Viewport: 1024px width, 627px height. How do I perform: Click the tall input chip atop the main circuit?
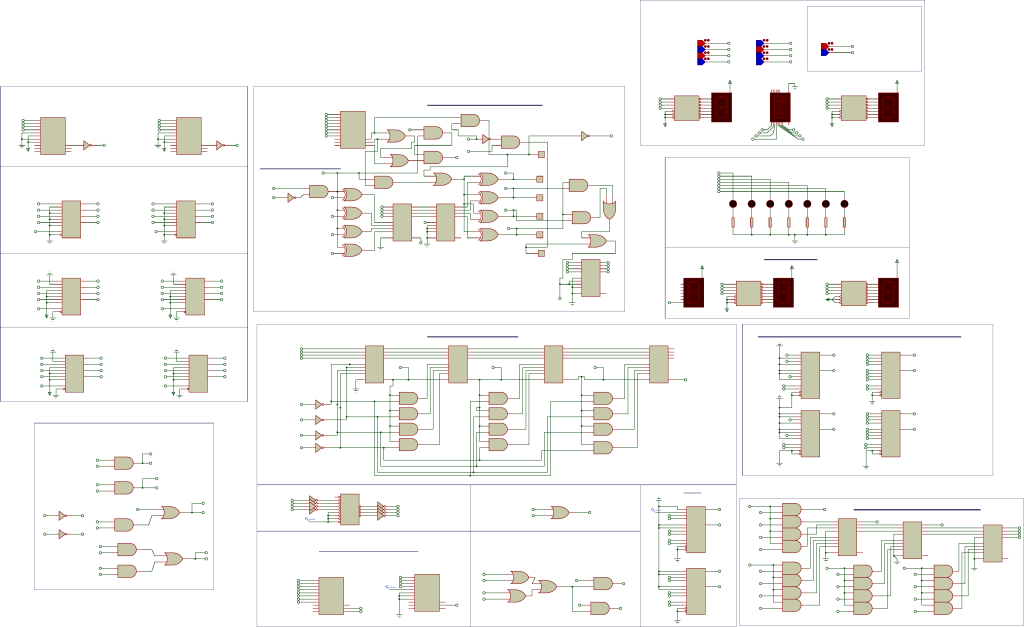[352, 130]
